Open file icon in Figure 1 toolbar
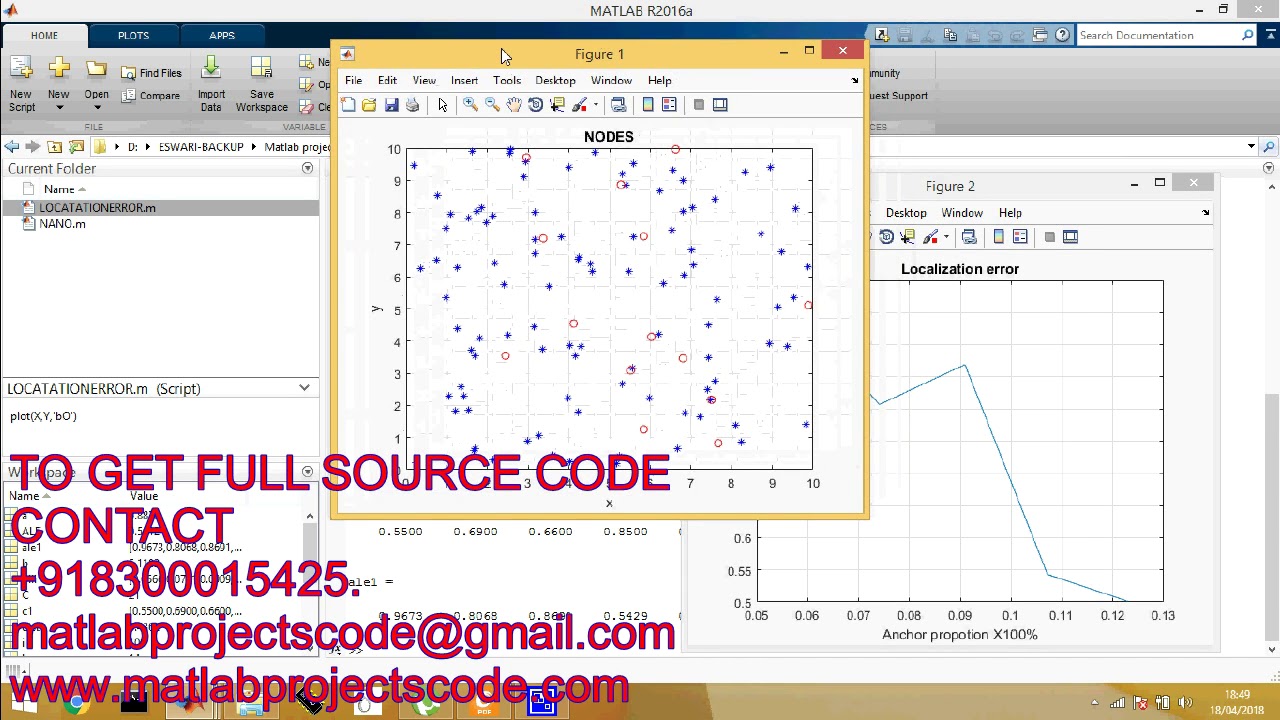The image size is (1280, 720). [x=369, y=105]
